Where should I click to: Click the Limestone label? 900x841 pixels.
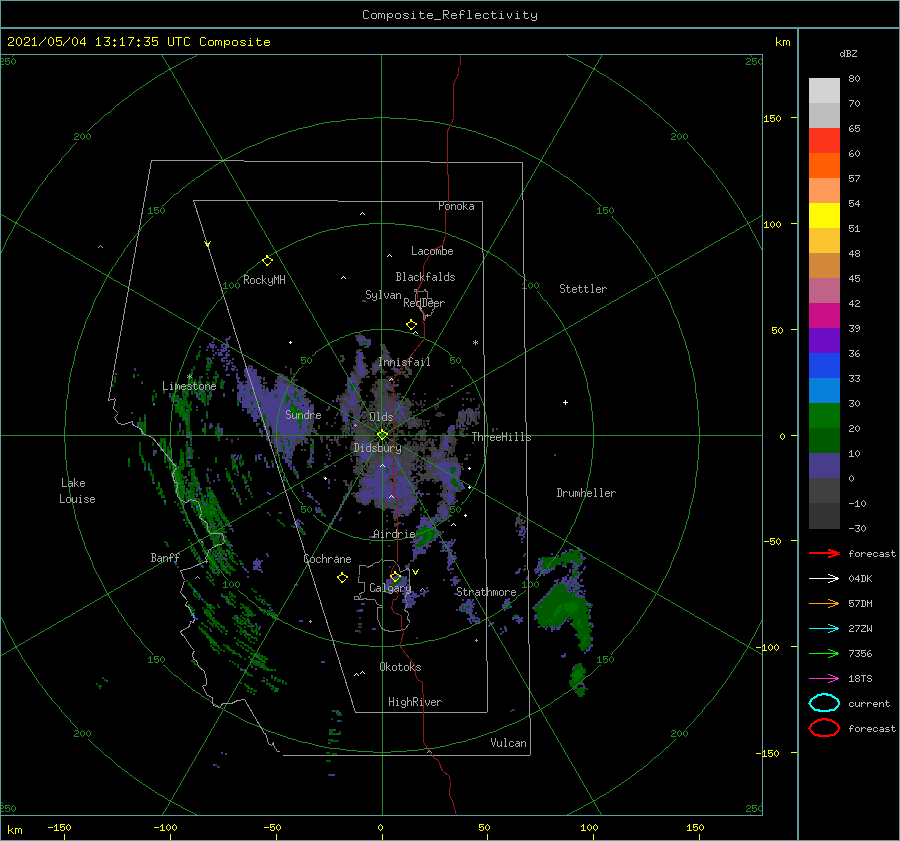189,386
